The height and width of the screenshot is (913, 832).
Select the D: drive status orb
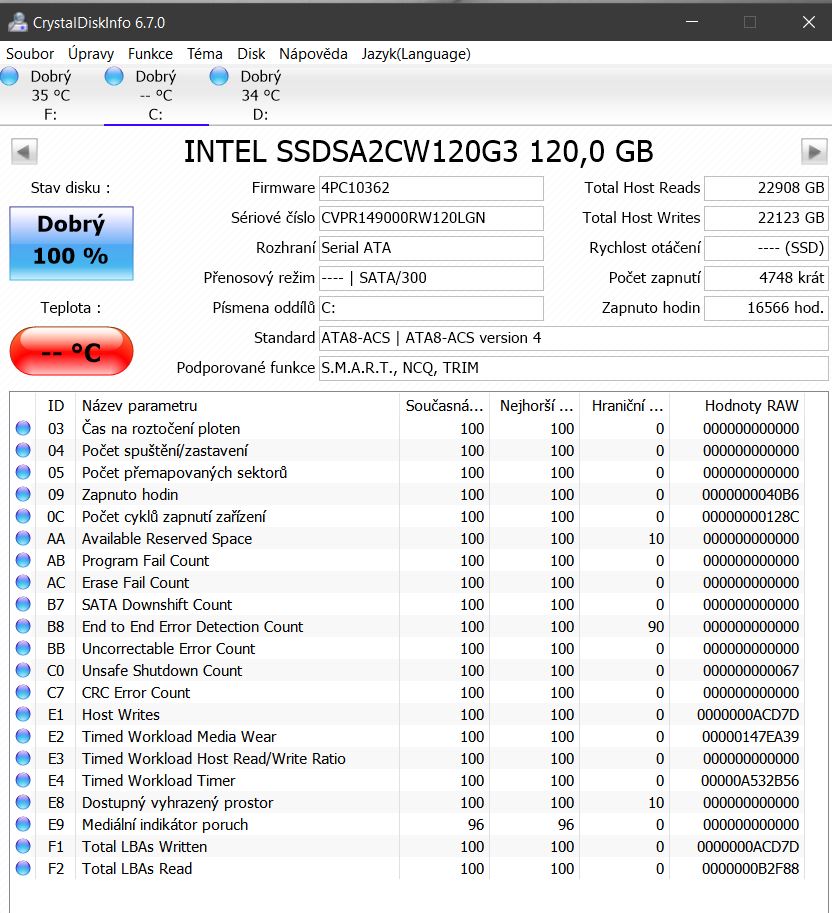(219, 77)
